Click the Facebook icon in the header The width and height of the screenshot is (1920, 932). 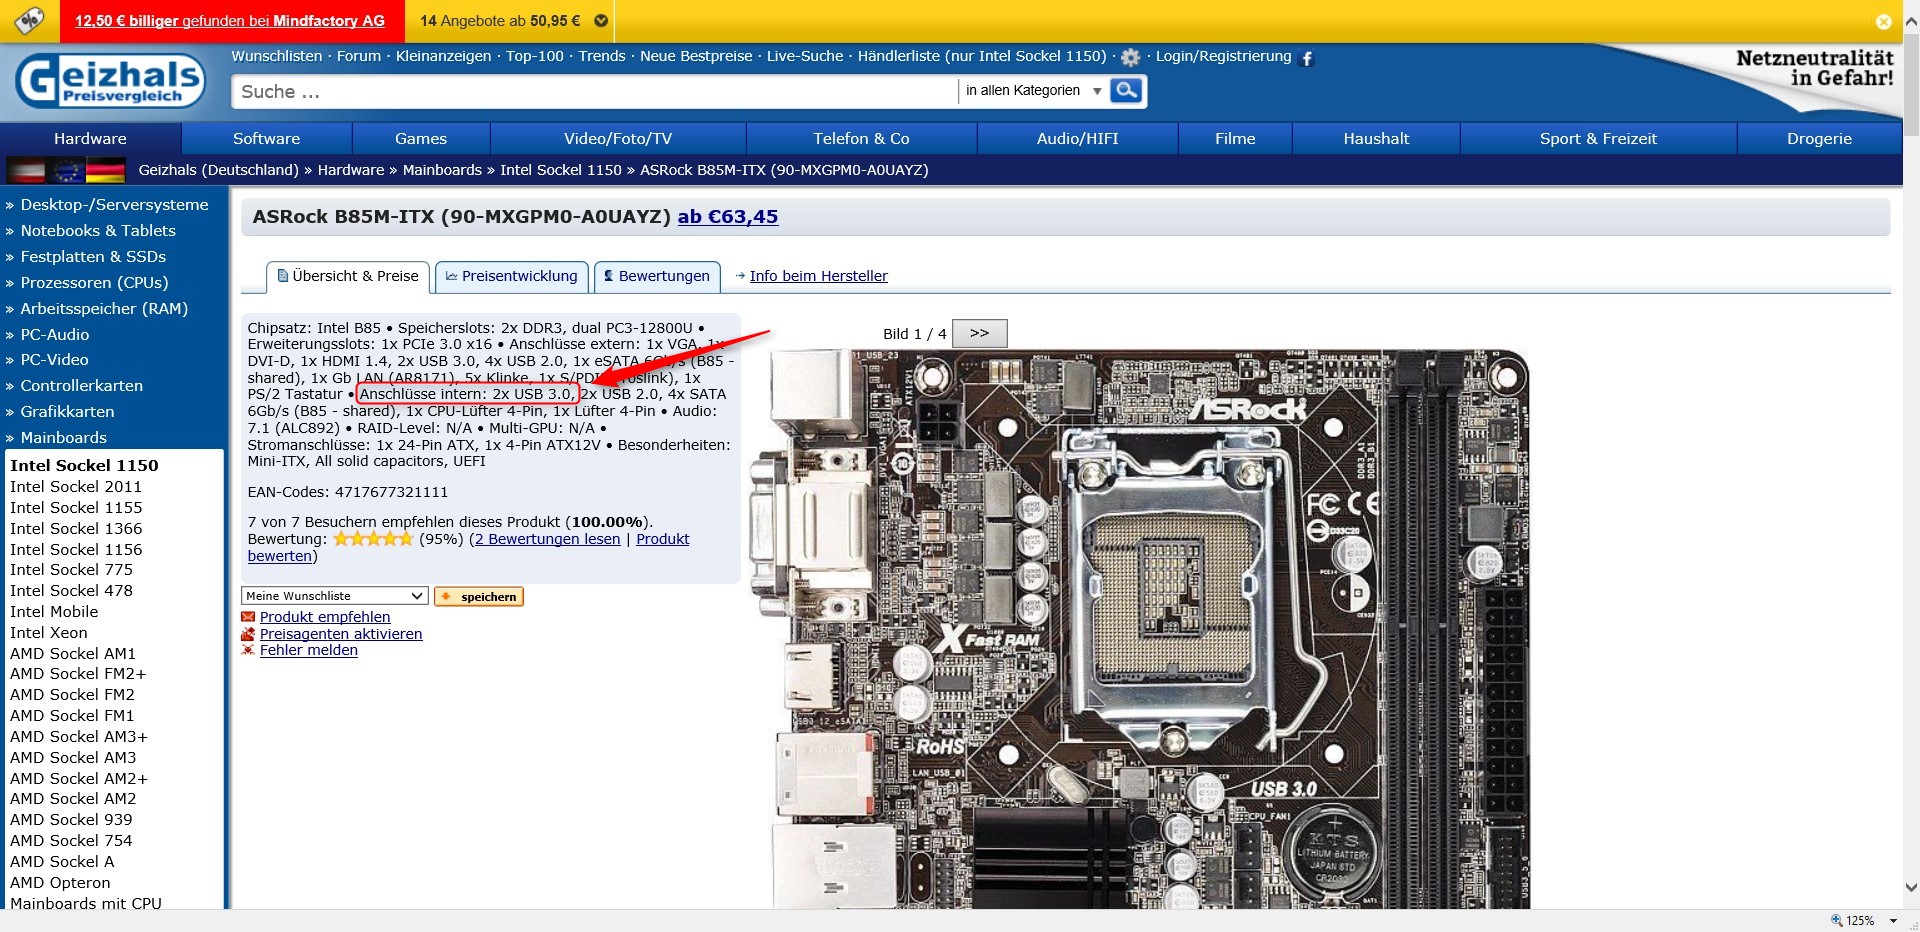point(1306,59)
